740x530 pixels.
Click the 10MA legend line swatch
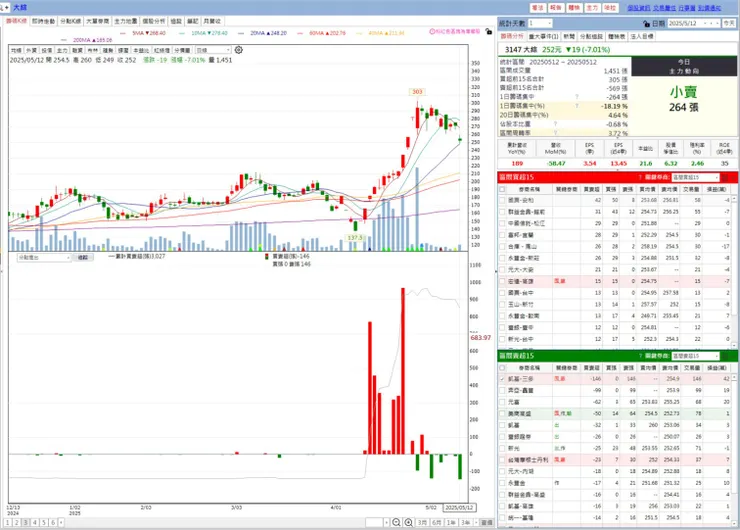pyautogui.click(x=182, y=34)
